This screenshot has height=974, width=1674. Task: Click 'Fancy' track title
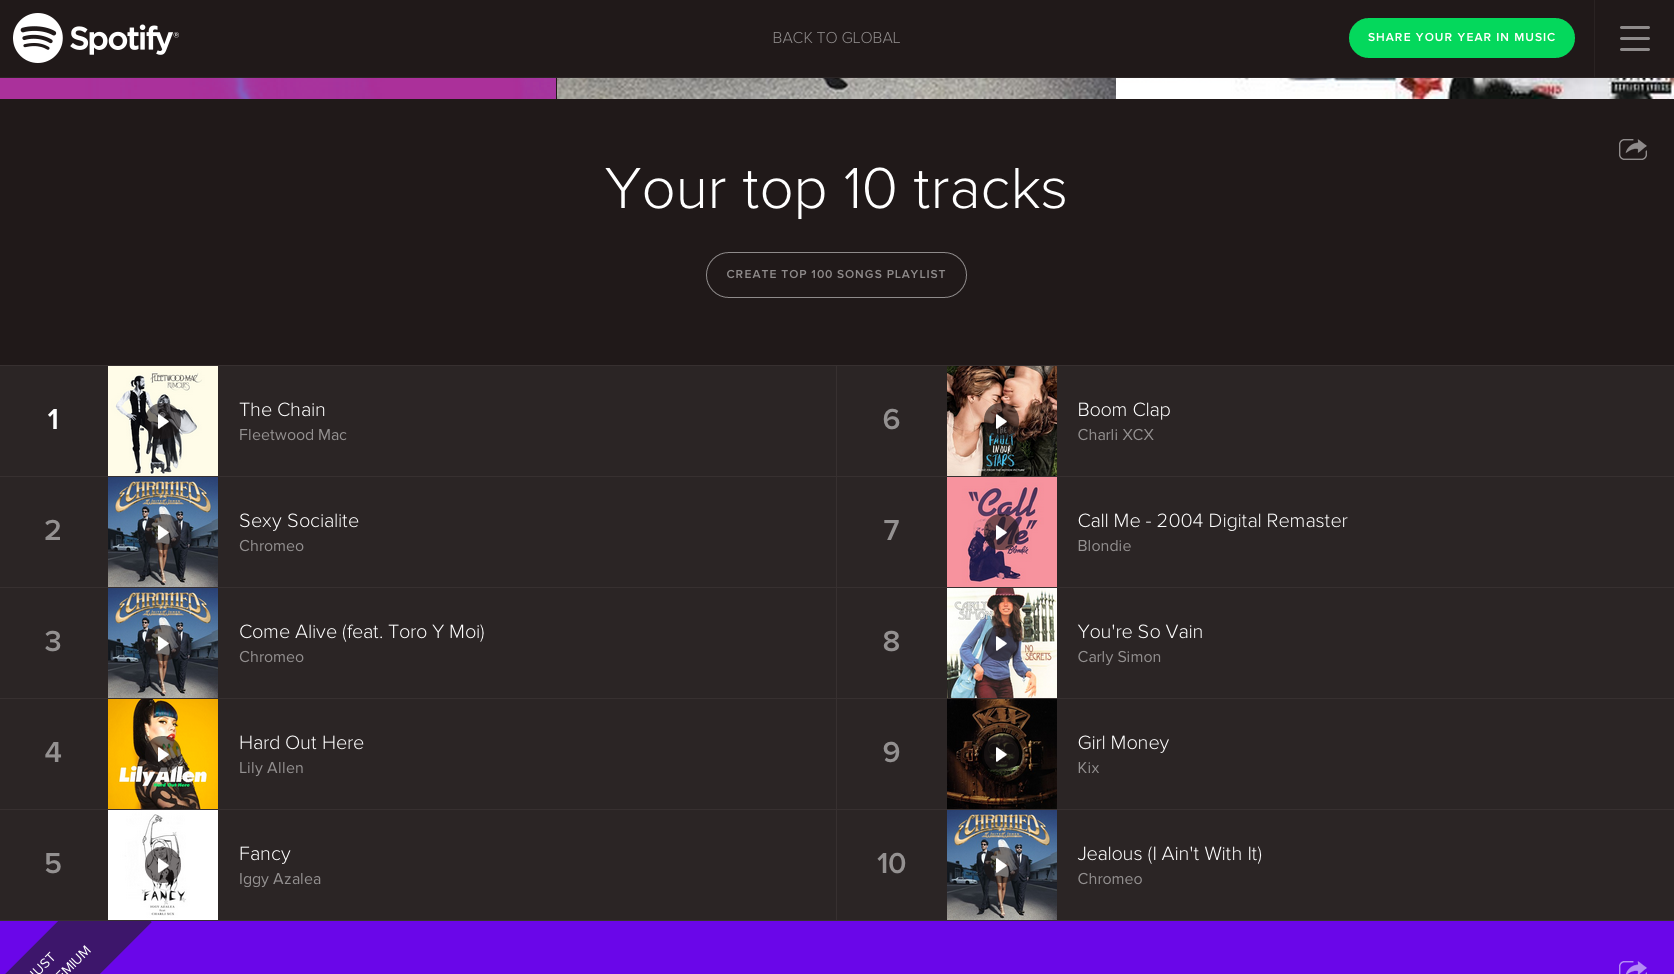coord(265,854)
